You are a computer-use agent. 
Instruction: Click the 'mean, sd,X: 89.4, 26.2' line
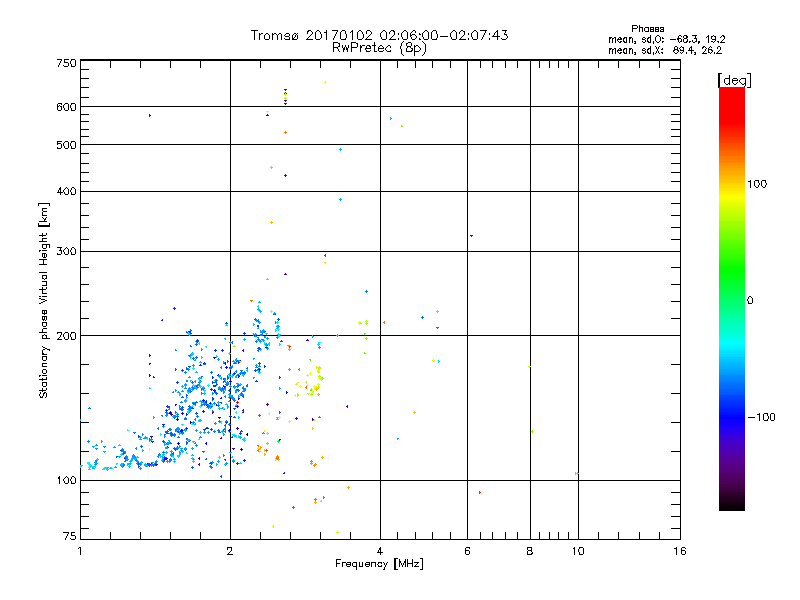tap(665, 51)
